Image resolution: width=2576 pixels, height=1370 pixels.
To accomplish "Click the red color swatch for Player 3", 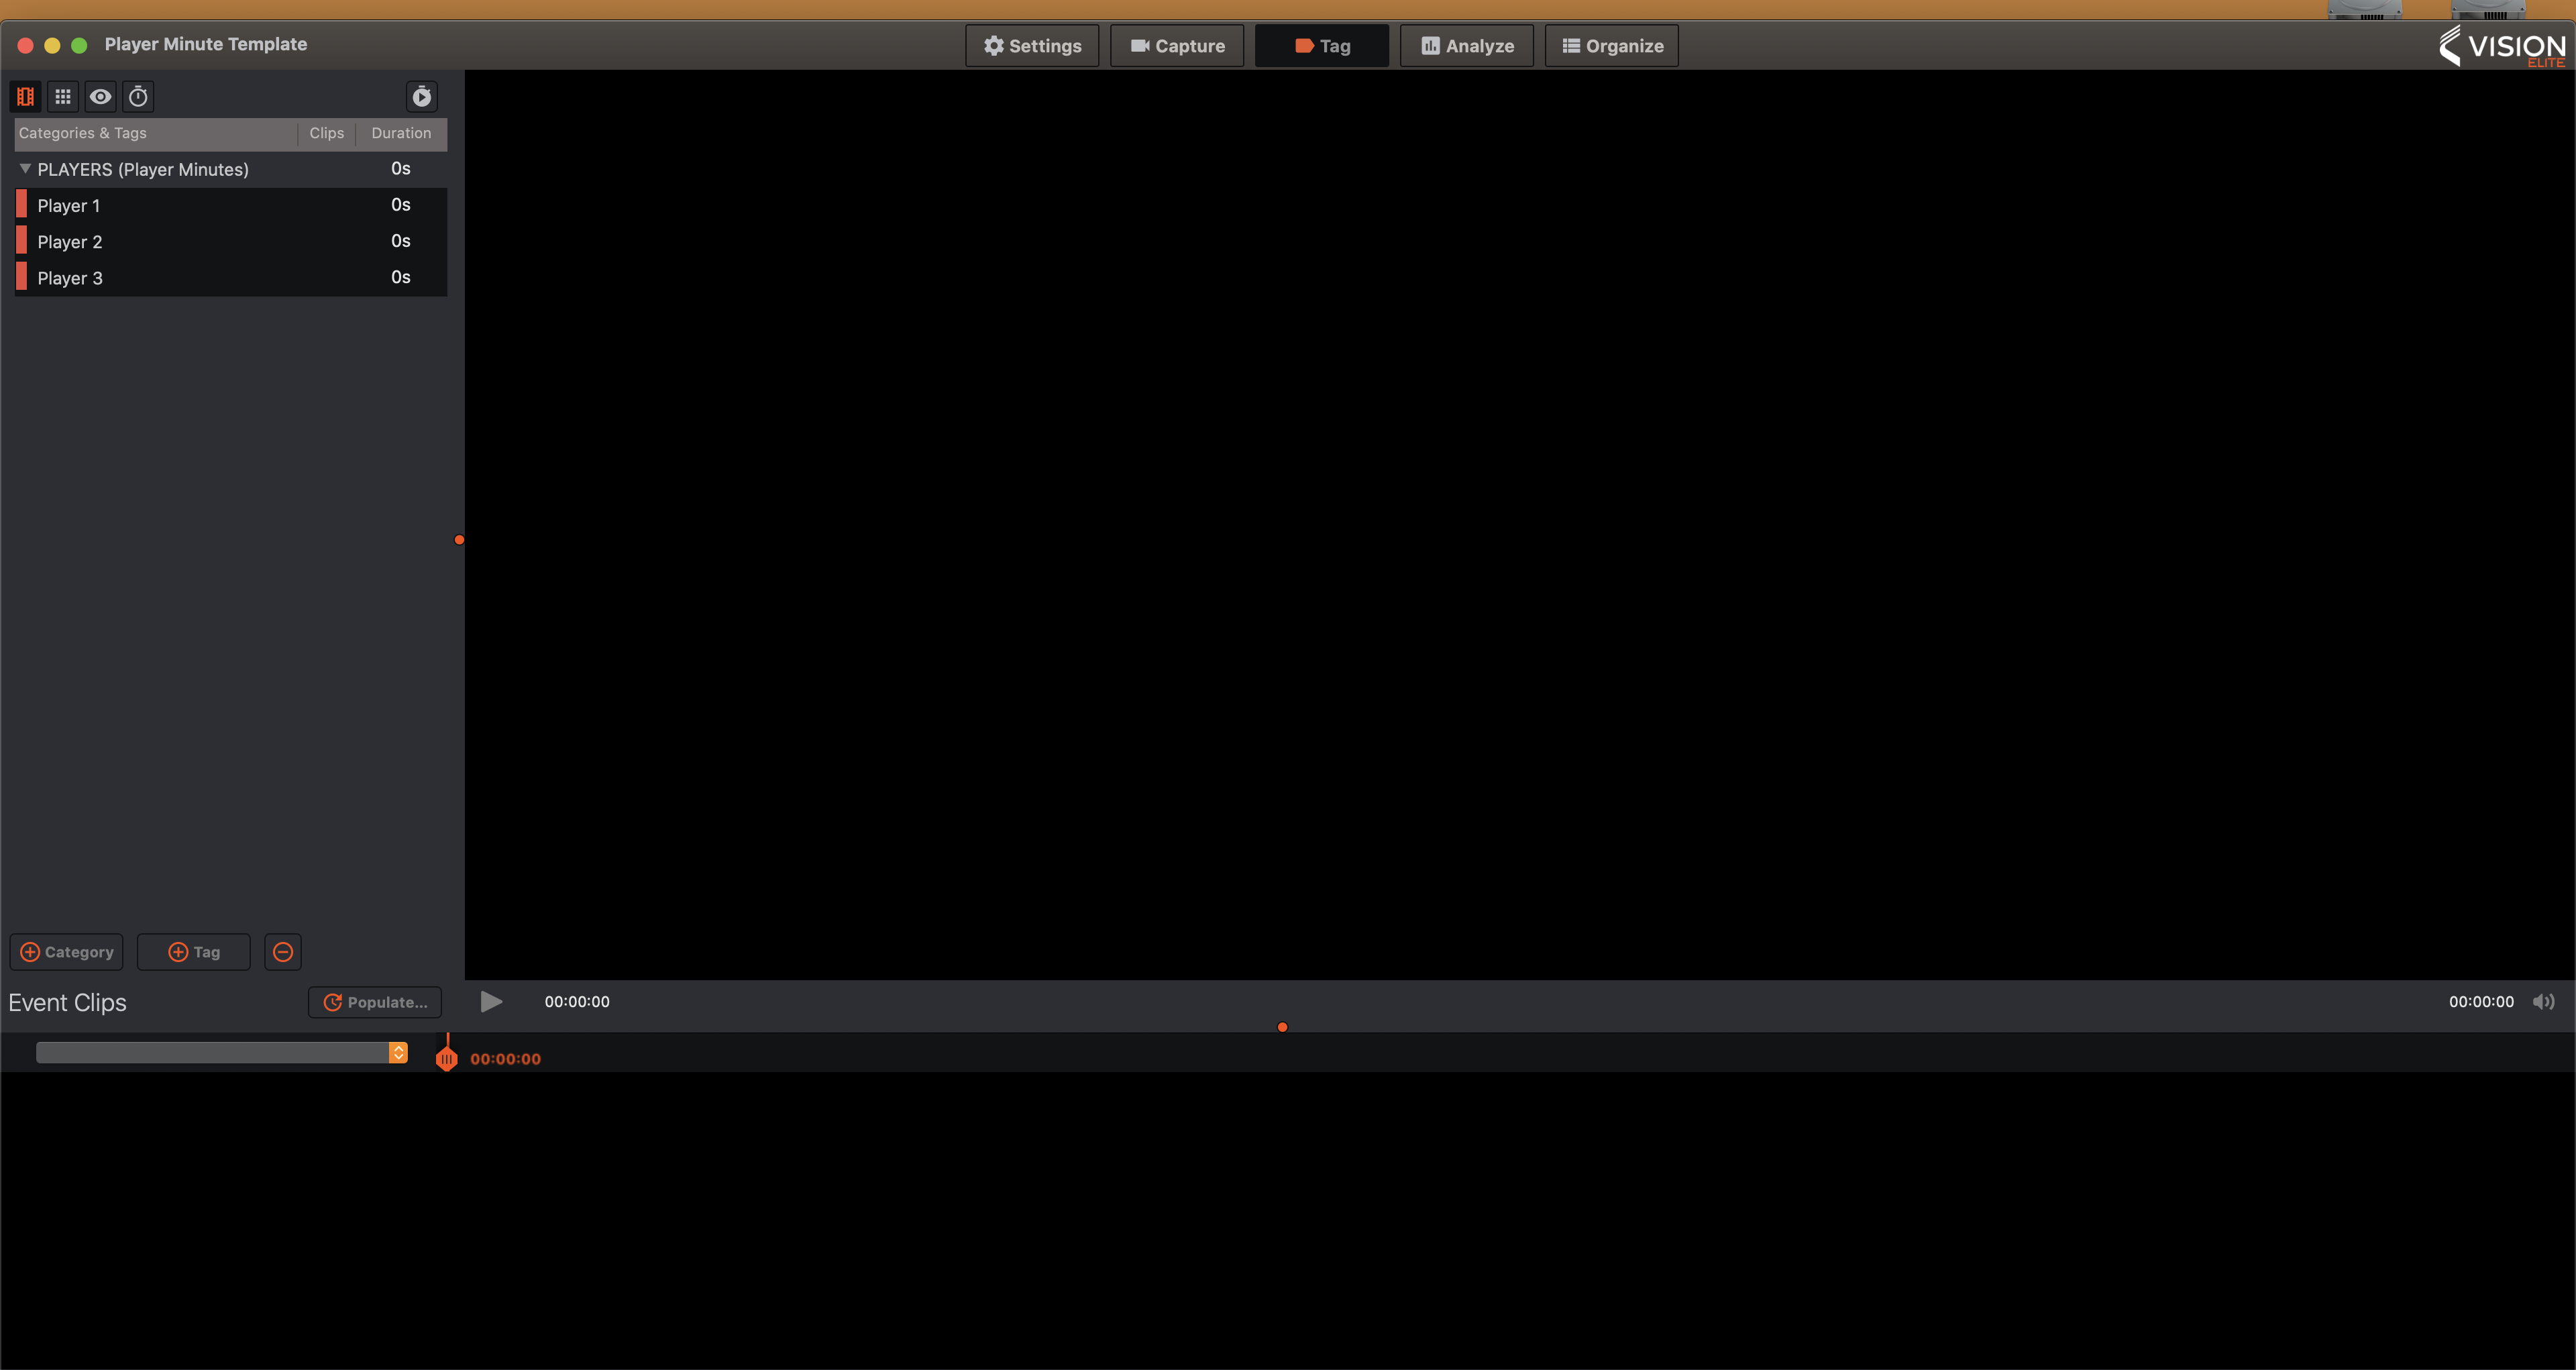I will click(22, 277).
